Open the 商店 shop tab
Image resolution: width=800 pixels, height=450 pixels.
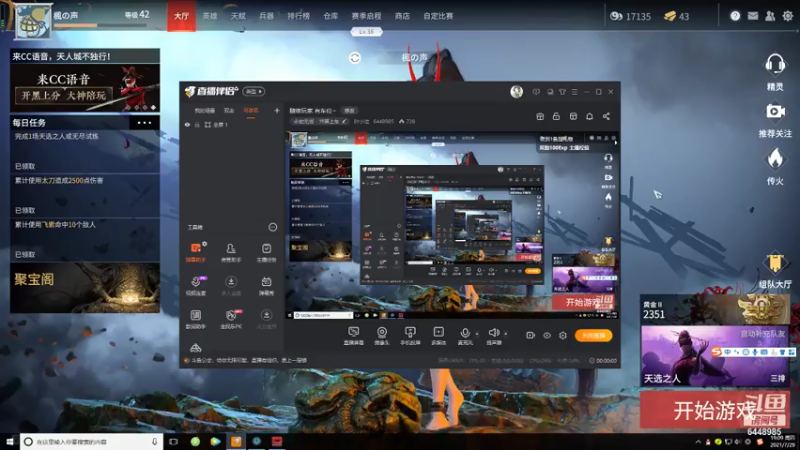(x=402, y=16)
